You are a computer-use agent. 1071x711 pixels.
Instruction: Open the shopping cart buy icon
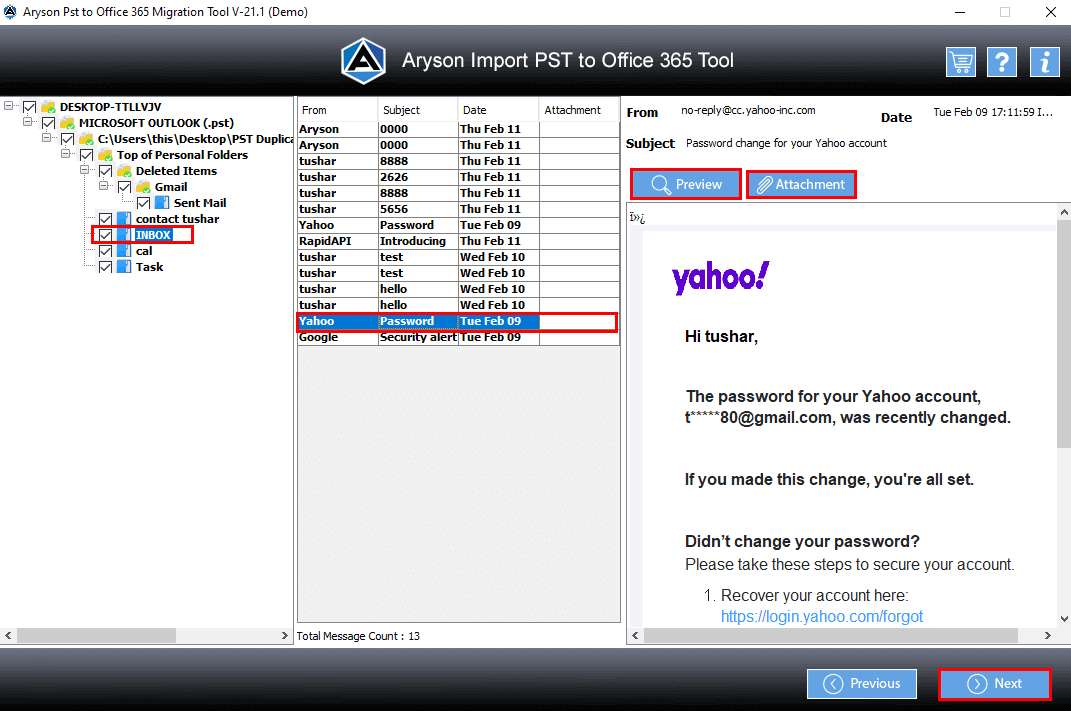pos(960,62)
